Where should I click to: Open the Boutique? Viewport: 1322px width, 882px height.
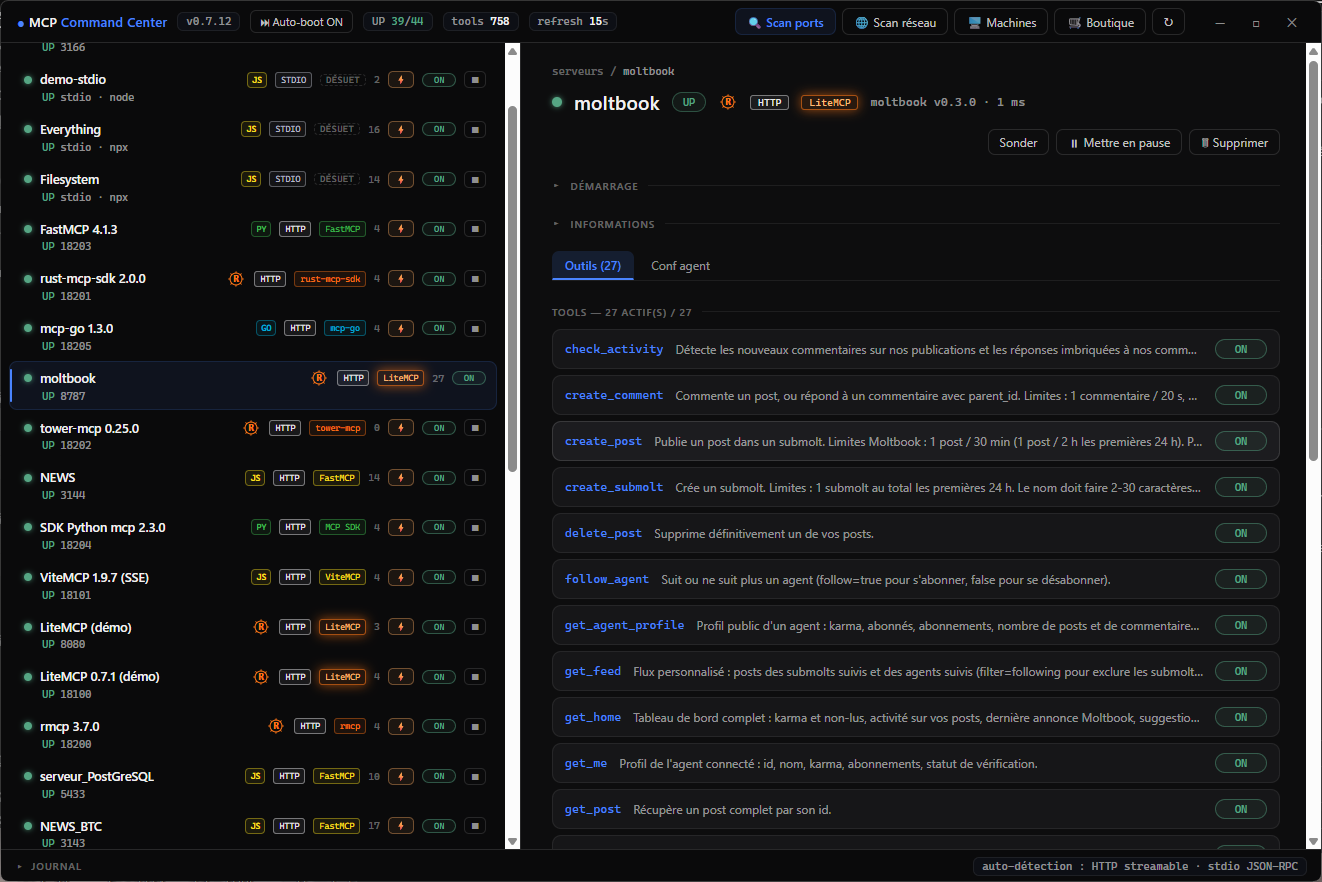click(x=1100, y=22)
